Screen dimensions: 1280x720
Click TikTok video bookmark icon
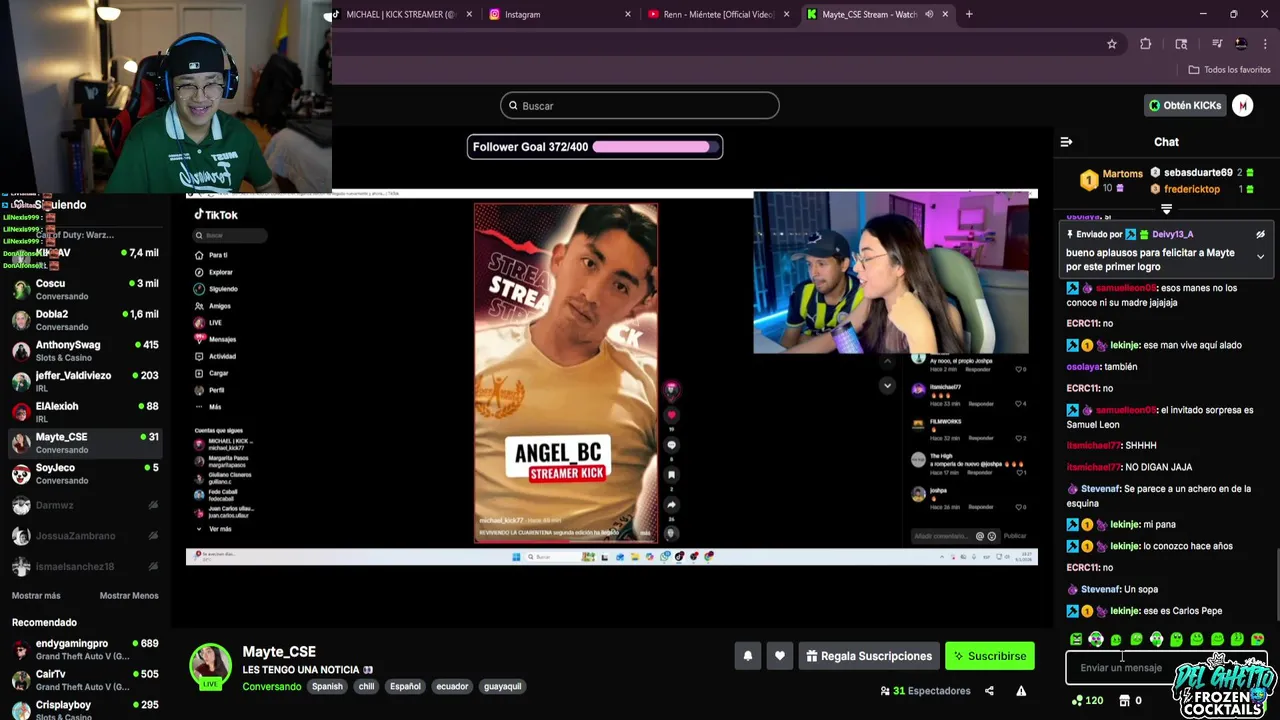(x=672, y=475)
